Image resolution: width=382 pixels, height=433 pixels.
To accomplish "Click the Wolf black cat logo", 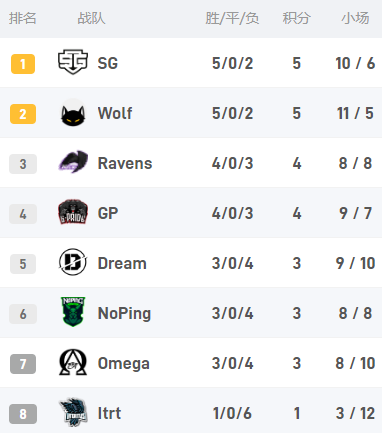I will pyautogui.click(x=73, y=113).
